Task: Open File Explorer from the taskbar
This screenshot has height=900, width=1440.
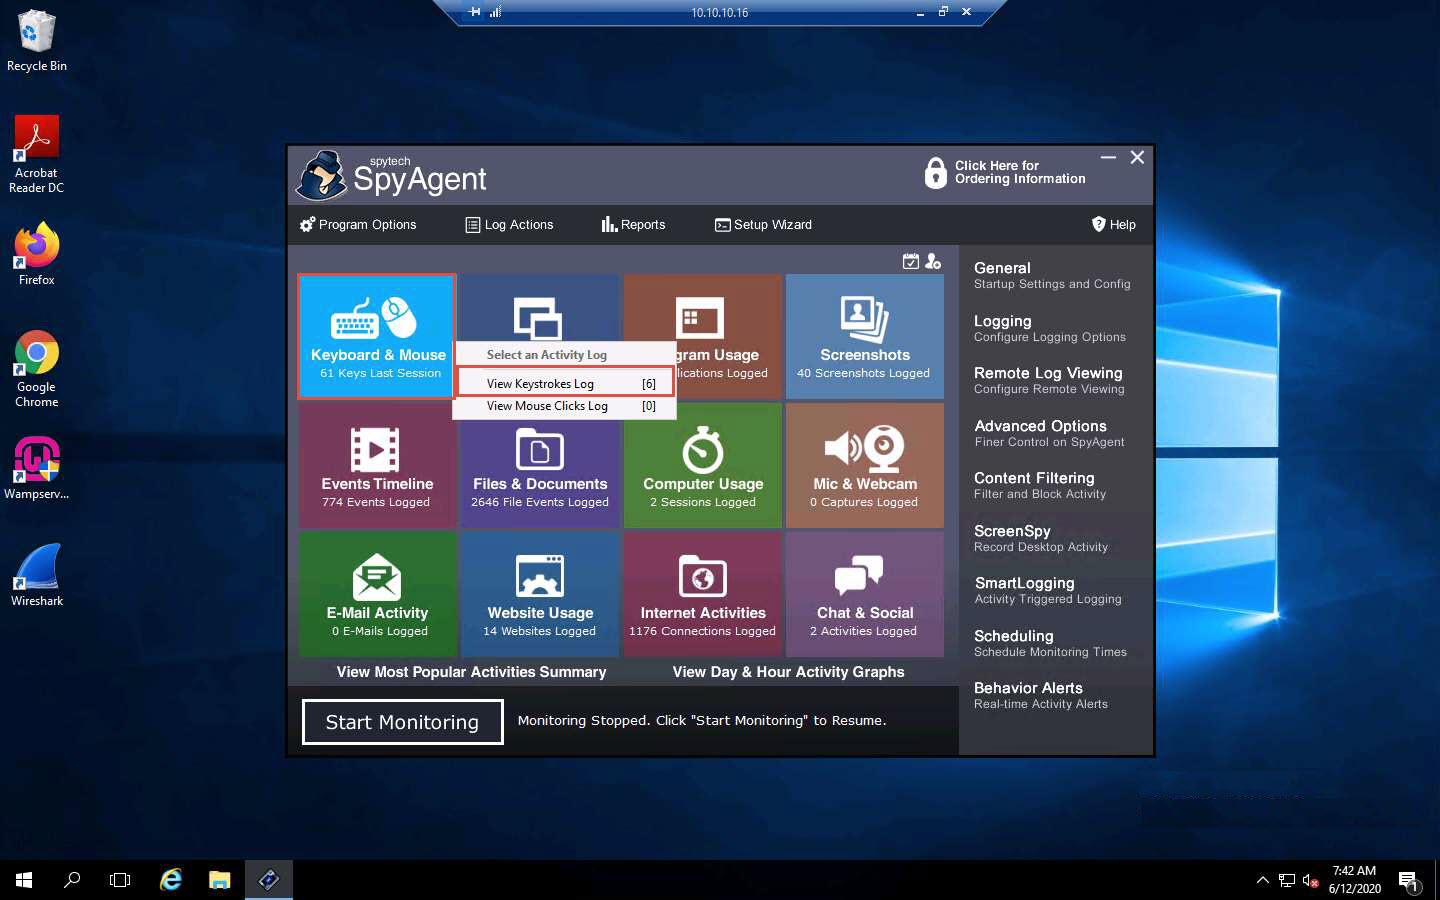Action: click(219, 880)
